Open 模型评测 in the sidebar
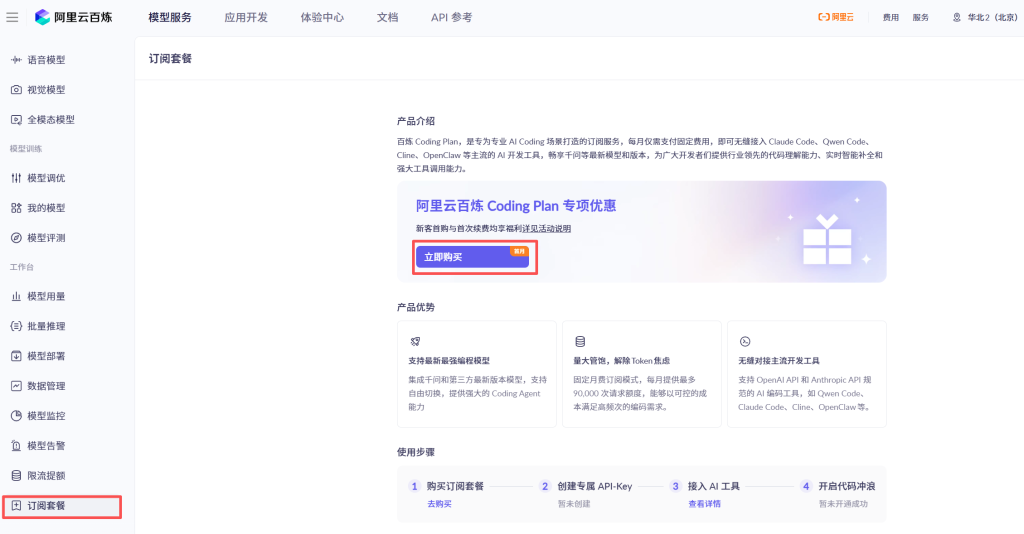This screenshot has height=534, width=1024. click(45, 238)
